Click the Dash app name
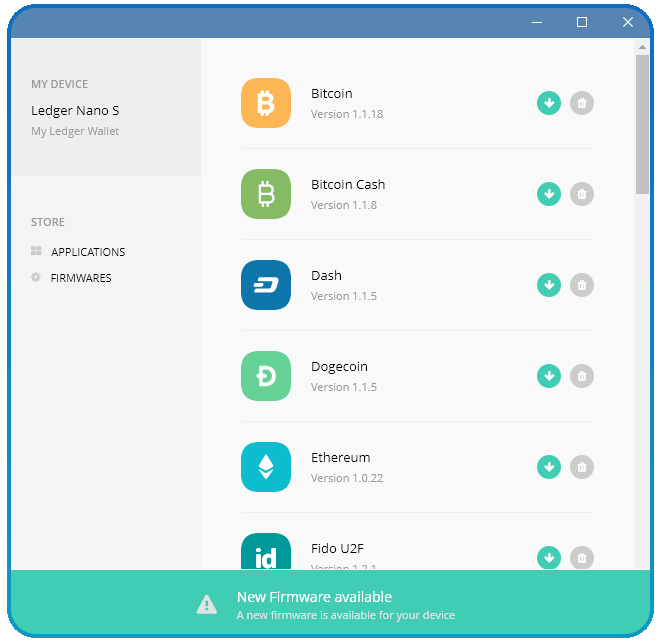Image resolution: width=660 pixels, height=642 pixels. [326, 275]
